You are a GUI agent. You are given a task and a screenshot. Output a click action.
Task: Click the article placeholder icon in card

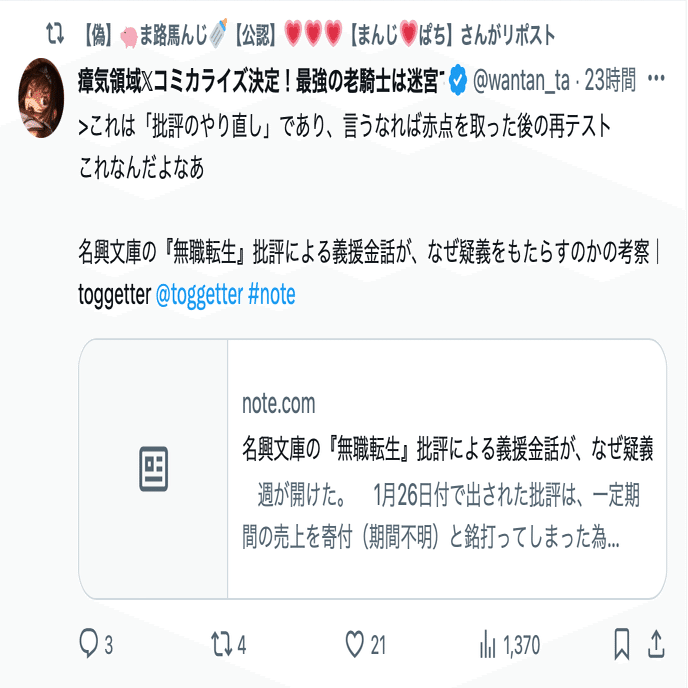(154, 469)
